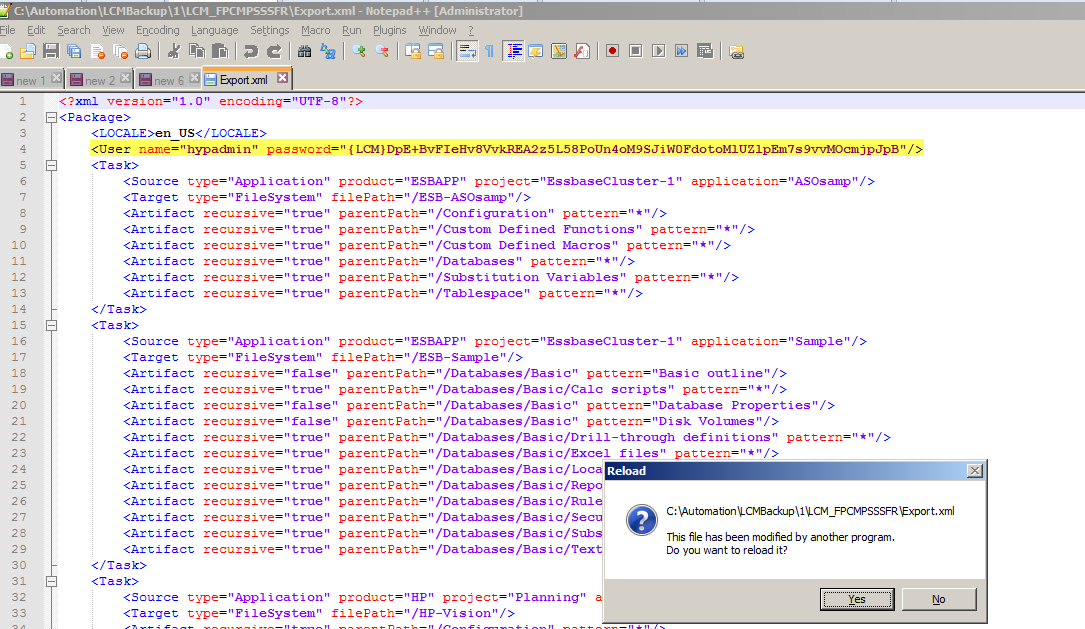This screenshot has height=629, width=1085.
Task: Click the Redo arrow icon
Action: (274, 52)
